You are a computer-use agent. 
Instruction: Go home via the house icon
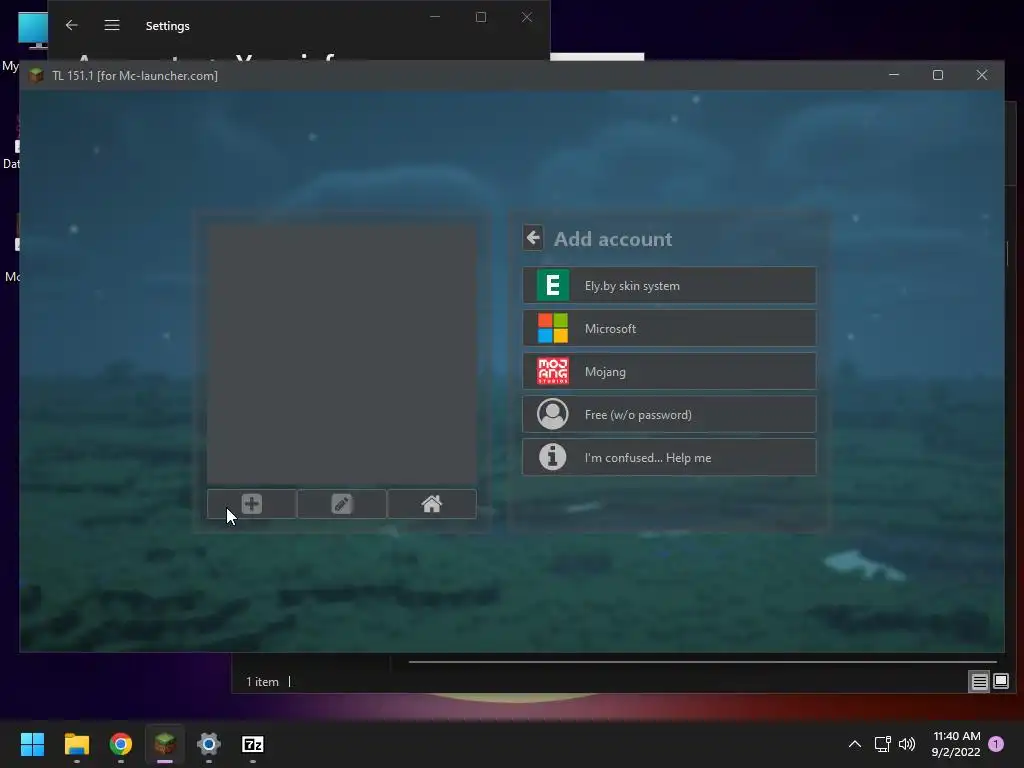click(x=432, y=504)
